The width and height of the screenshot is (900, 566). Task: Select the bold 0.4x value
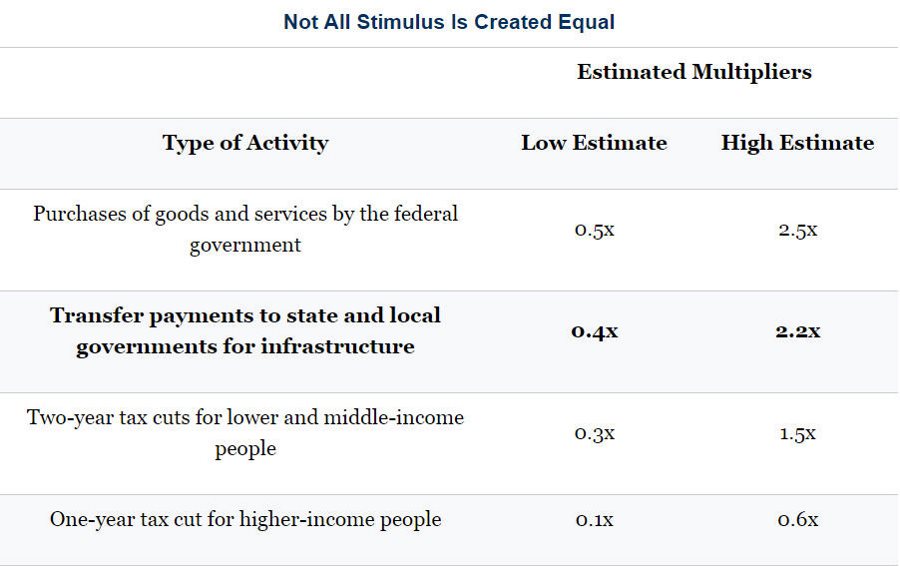[594, 331]
